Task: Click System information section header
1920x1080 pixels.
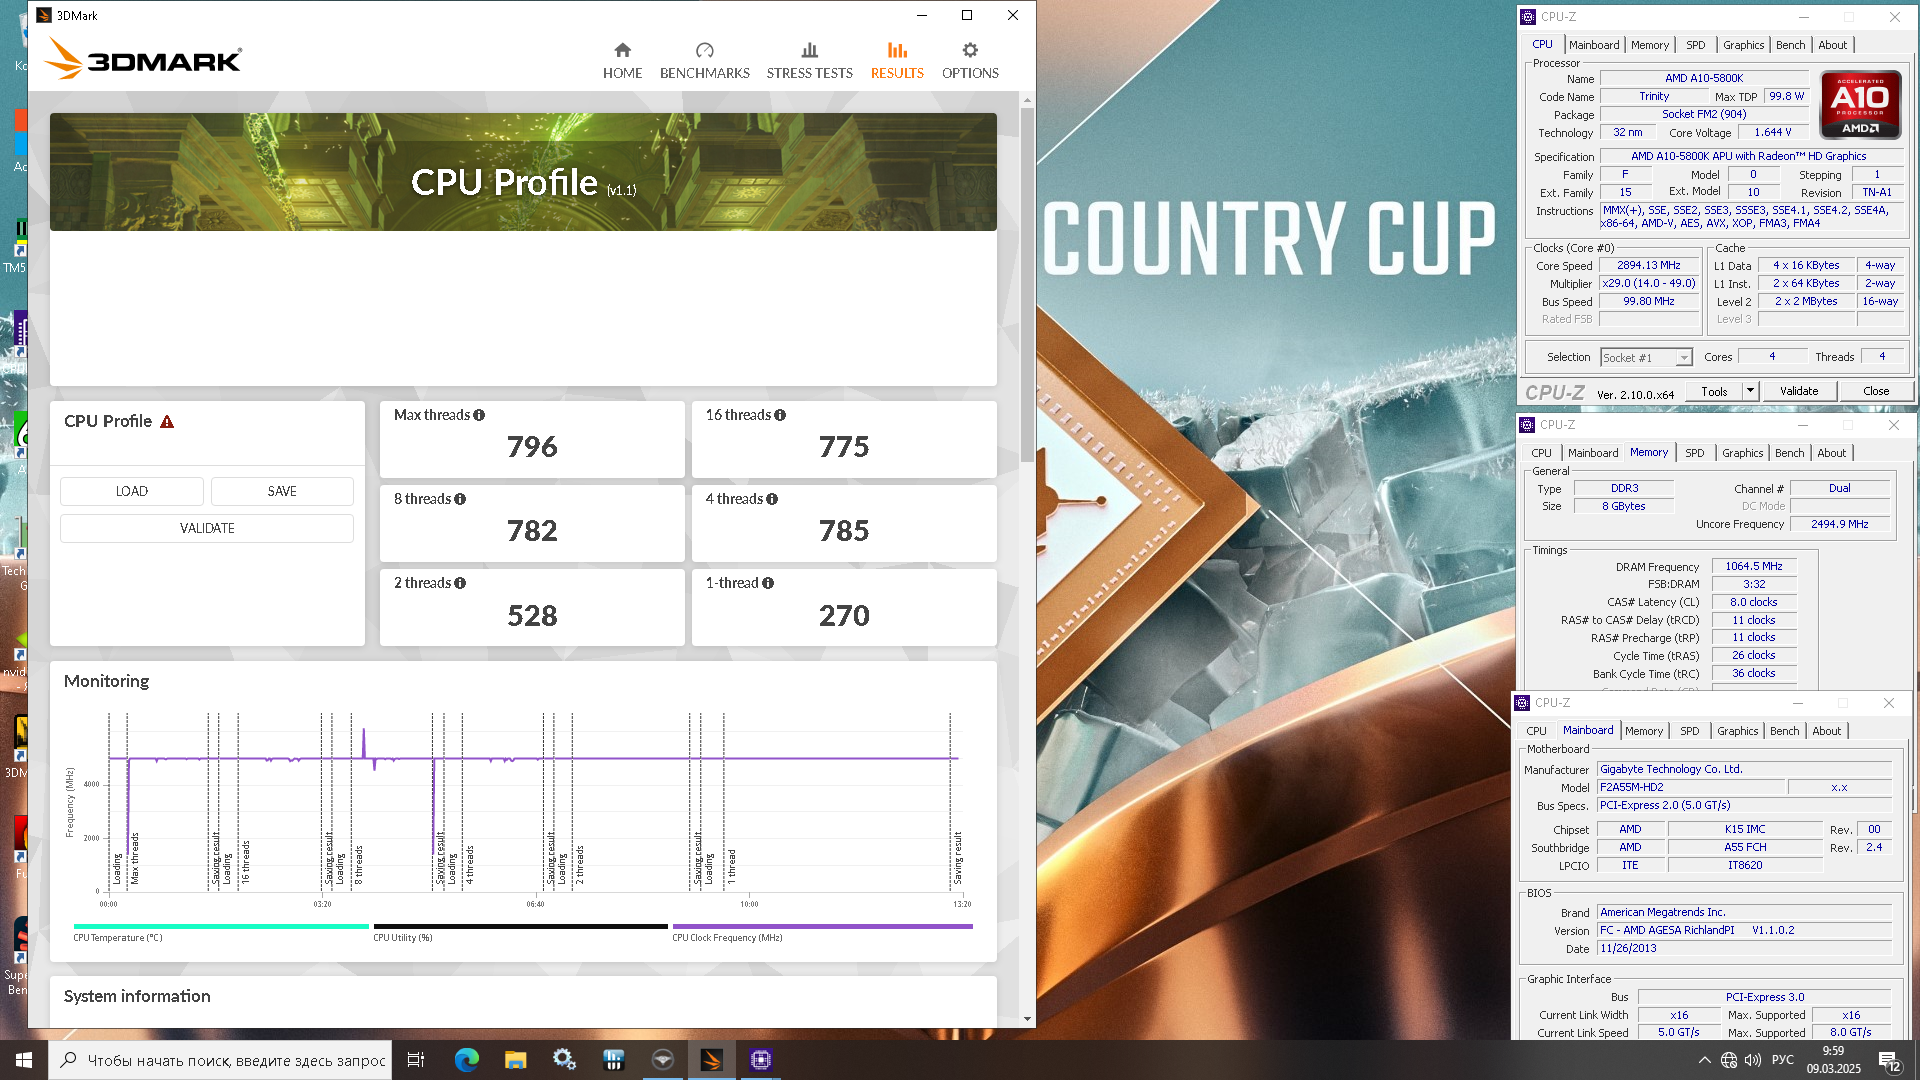Action: click(137, 996)
